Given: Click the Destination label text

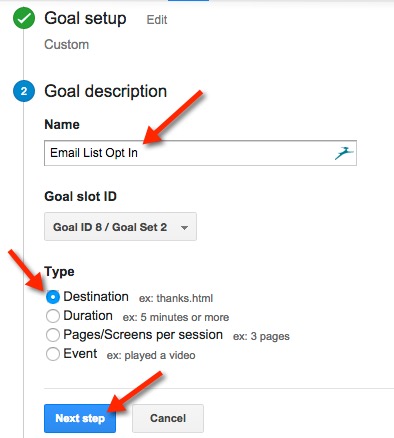Looking at the screenshot, I should click(96, 297).
